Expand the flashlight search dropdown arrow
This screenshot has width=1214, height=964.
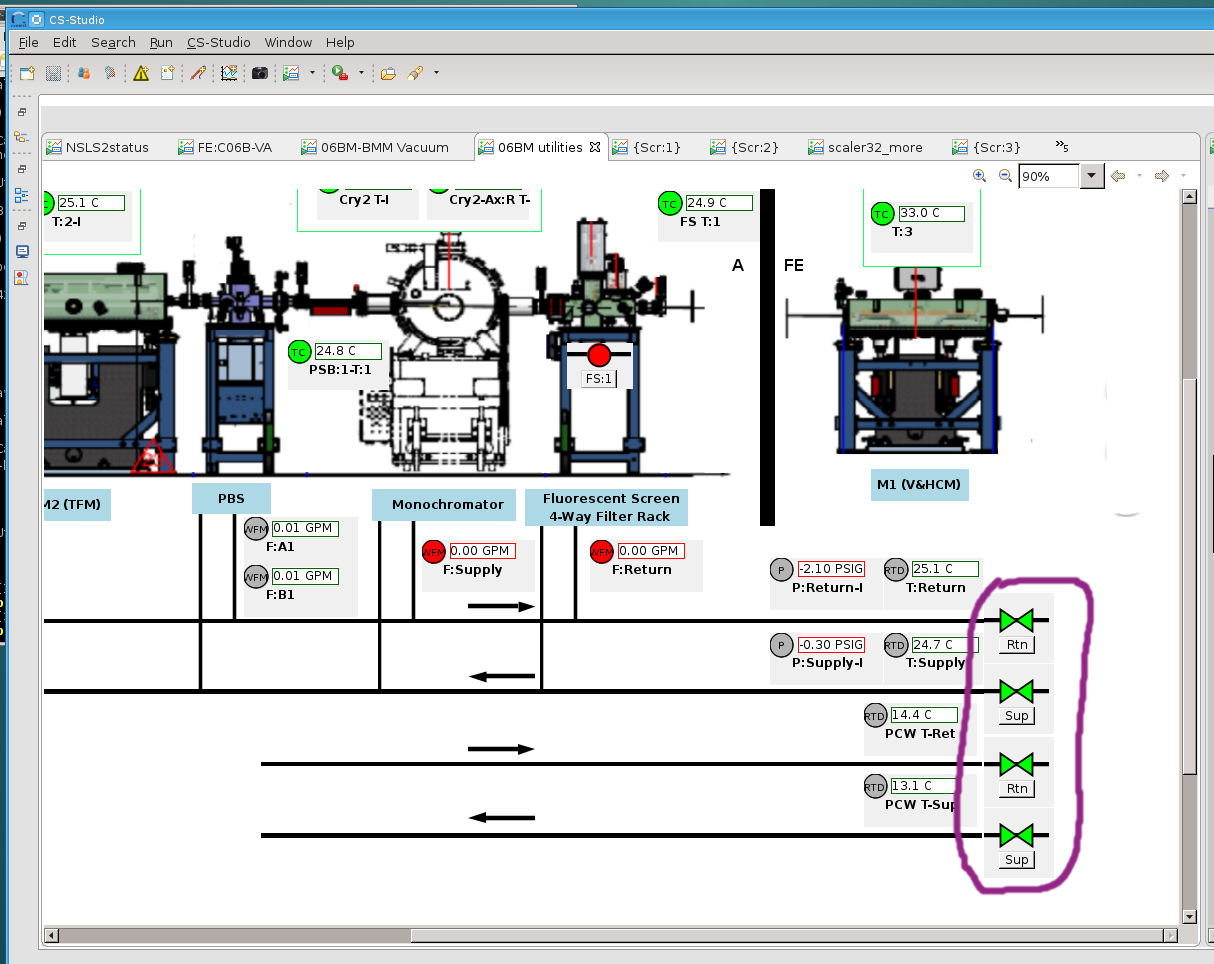(436, 73)
